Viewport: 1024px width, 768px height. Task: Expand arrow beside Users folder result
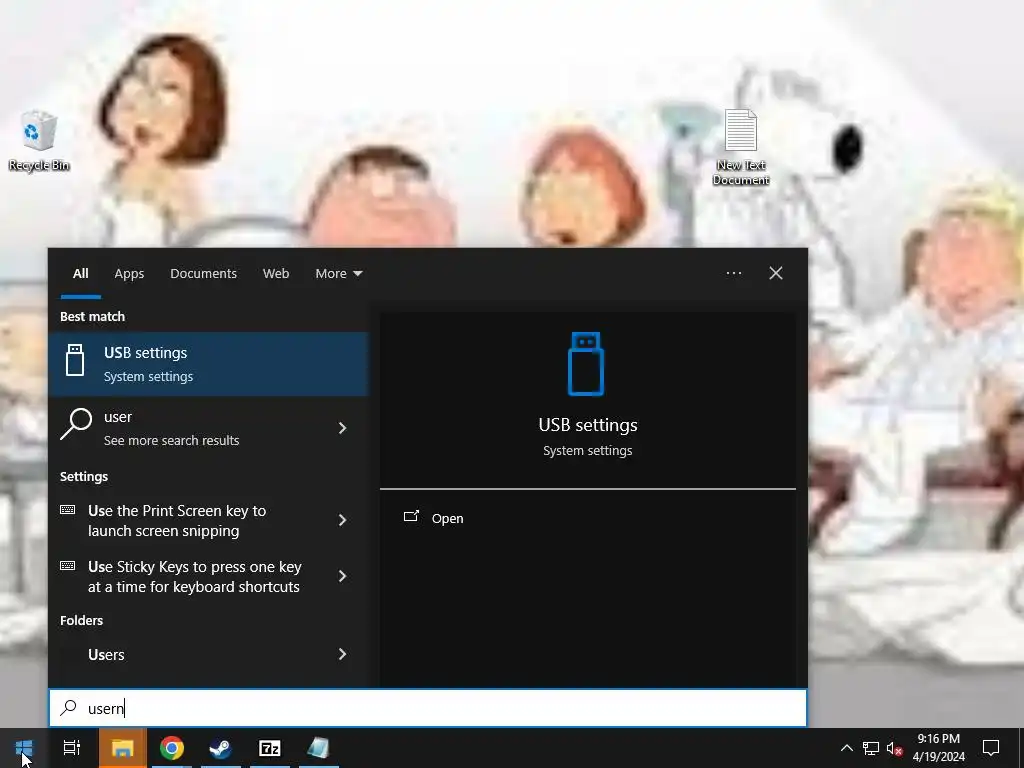click(x=342, y=654)
